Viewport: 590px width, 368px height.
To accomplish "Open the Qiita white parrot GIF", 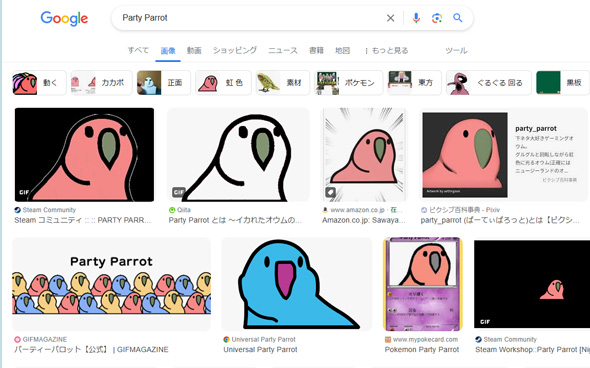I will [238, 155].
